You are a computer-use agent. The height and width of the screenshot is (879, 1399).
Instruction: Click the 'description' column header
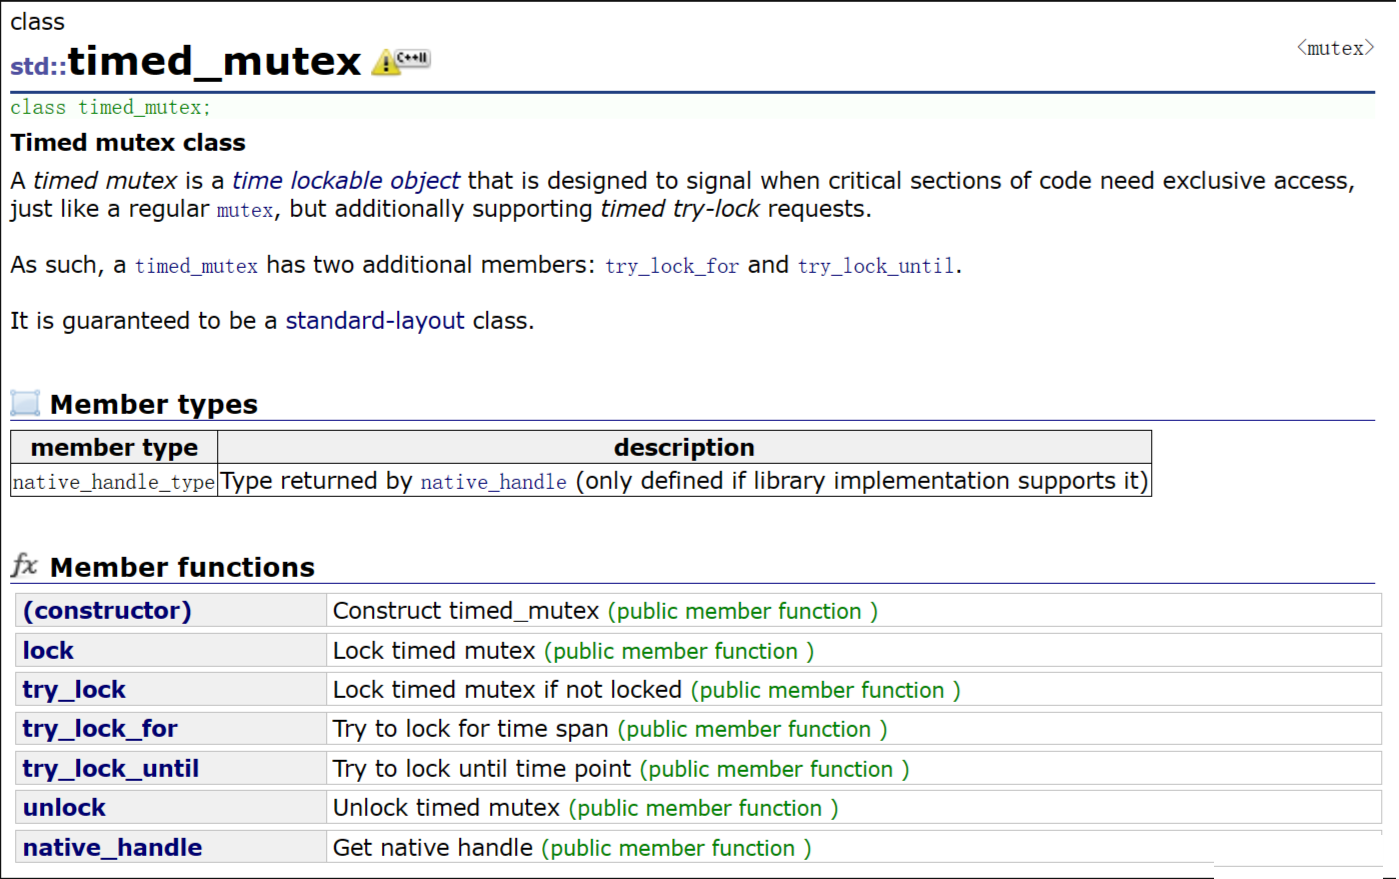click(684, 447)
